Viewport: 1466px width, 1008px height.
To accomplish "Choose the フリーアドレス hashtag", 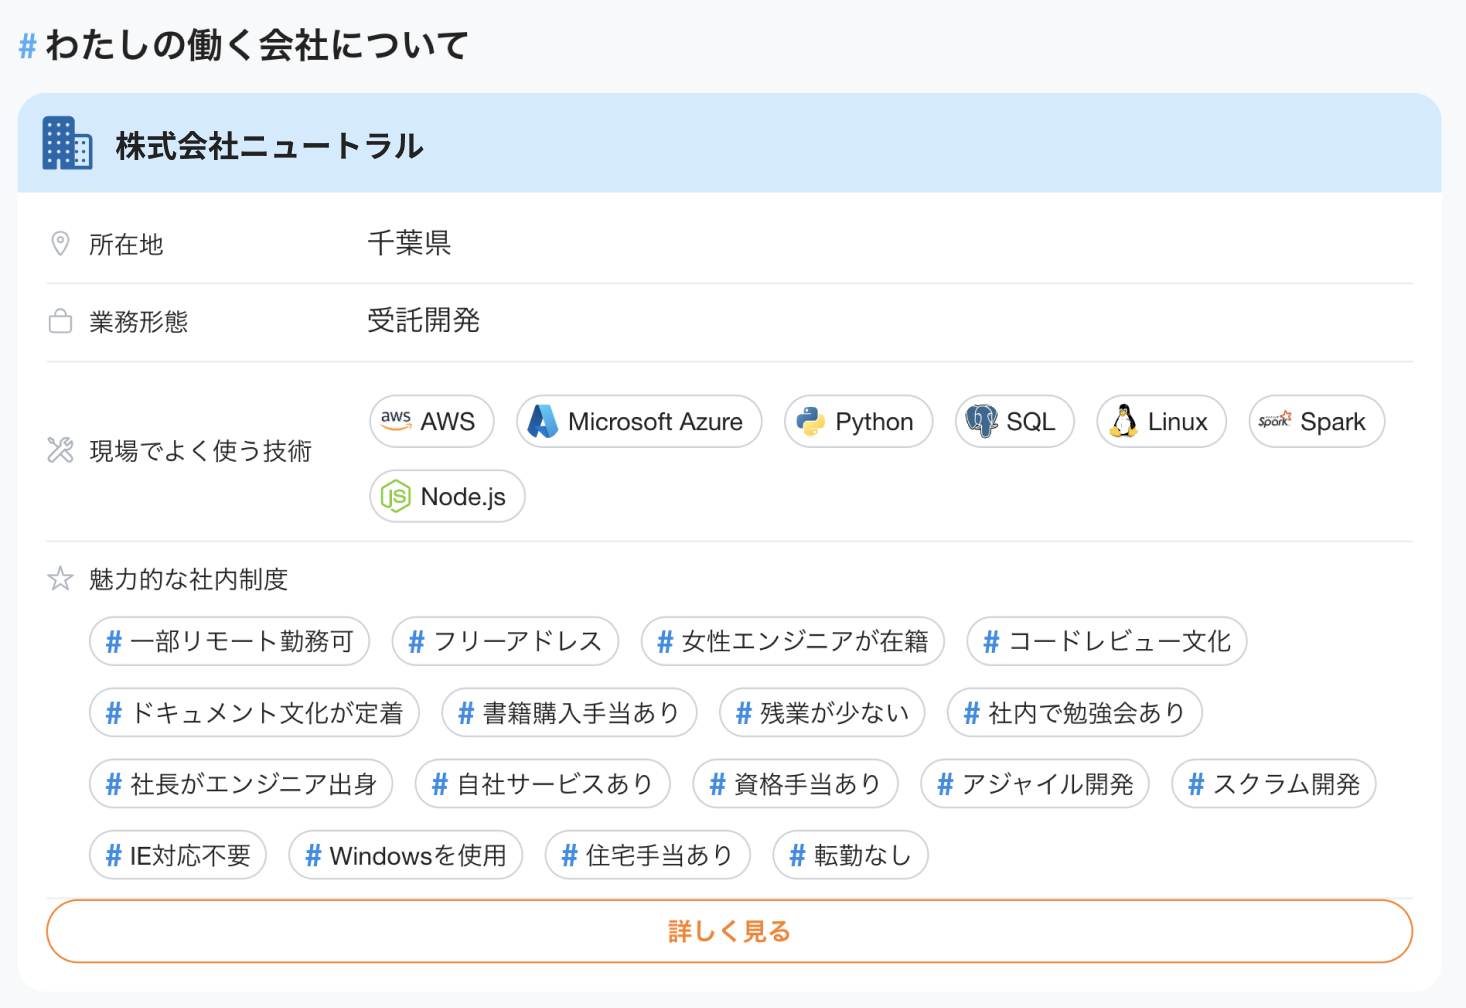I will pos(505,641).
